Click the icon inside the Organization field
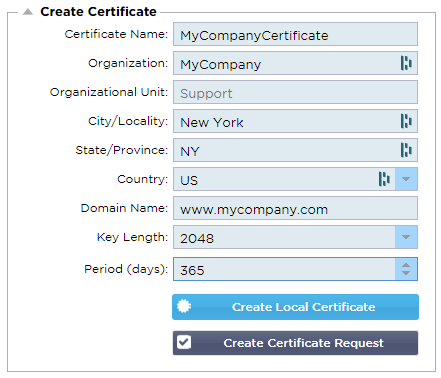 tap(406, 63)
